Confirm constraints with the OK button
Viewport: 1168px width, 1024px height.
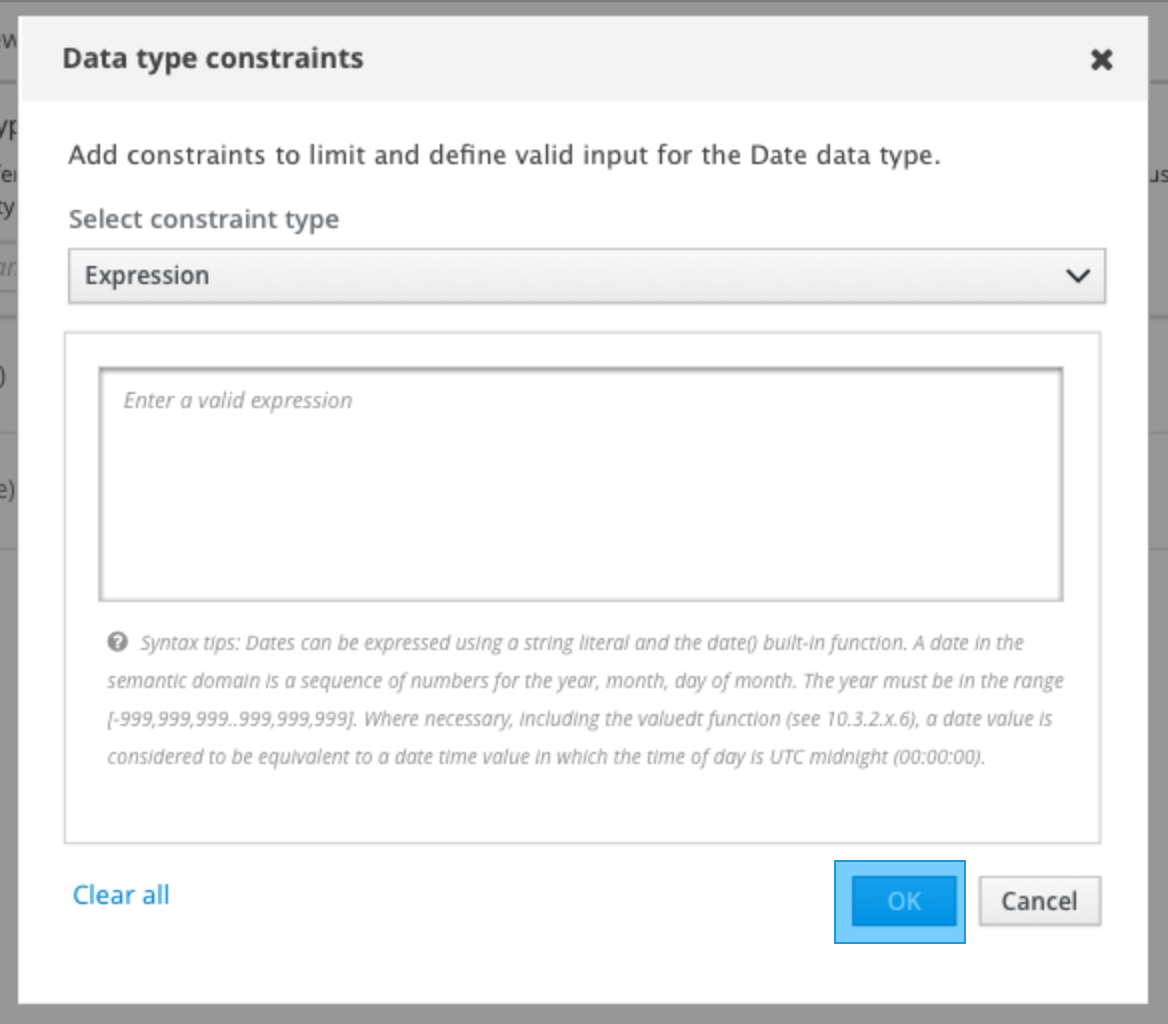[903, 901]
